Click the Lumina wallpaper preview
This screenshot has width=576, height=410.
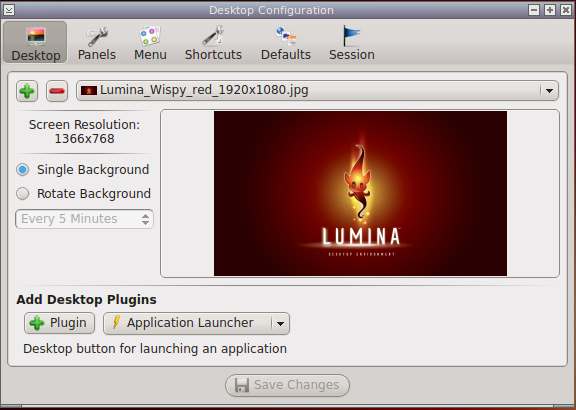(x=360, y=193)
